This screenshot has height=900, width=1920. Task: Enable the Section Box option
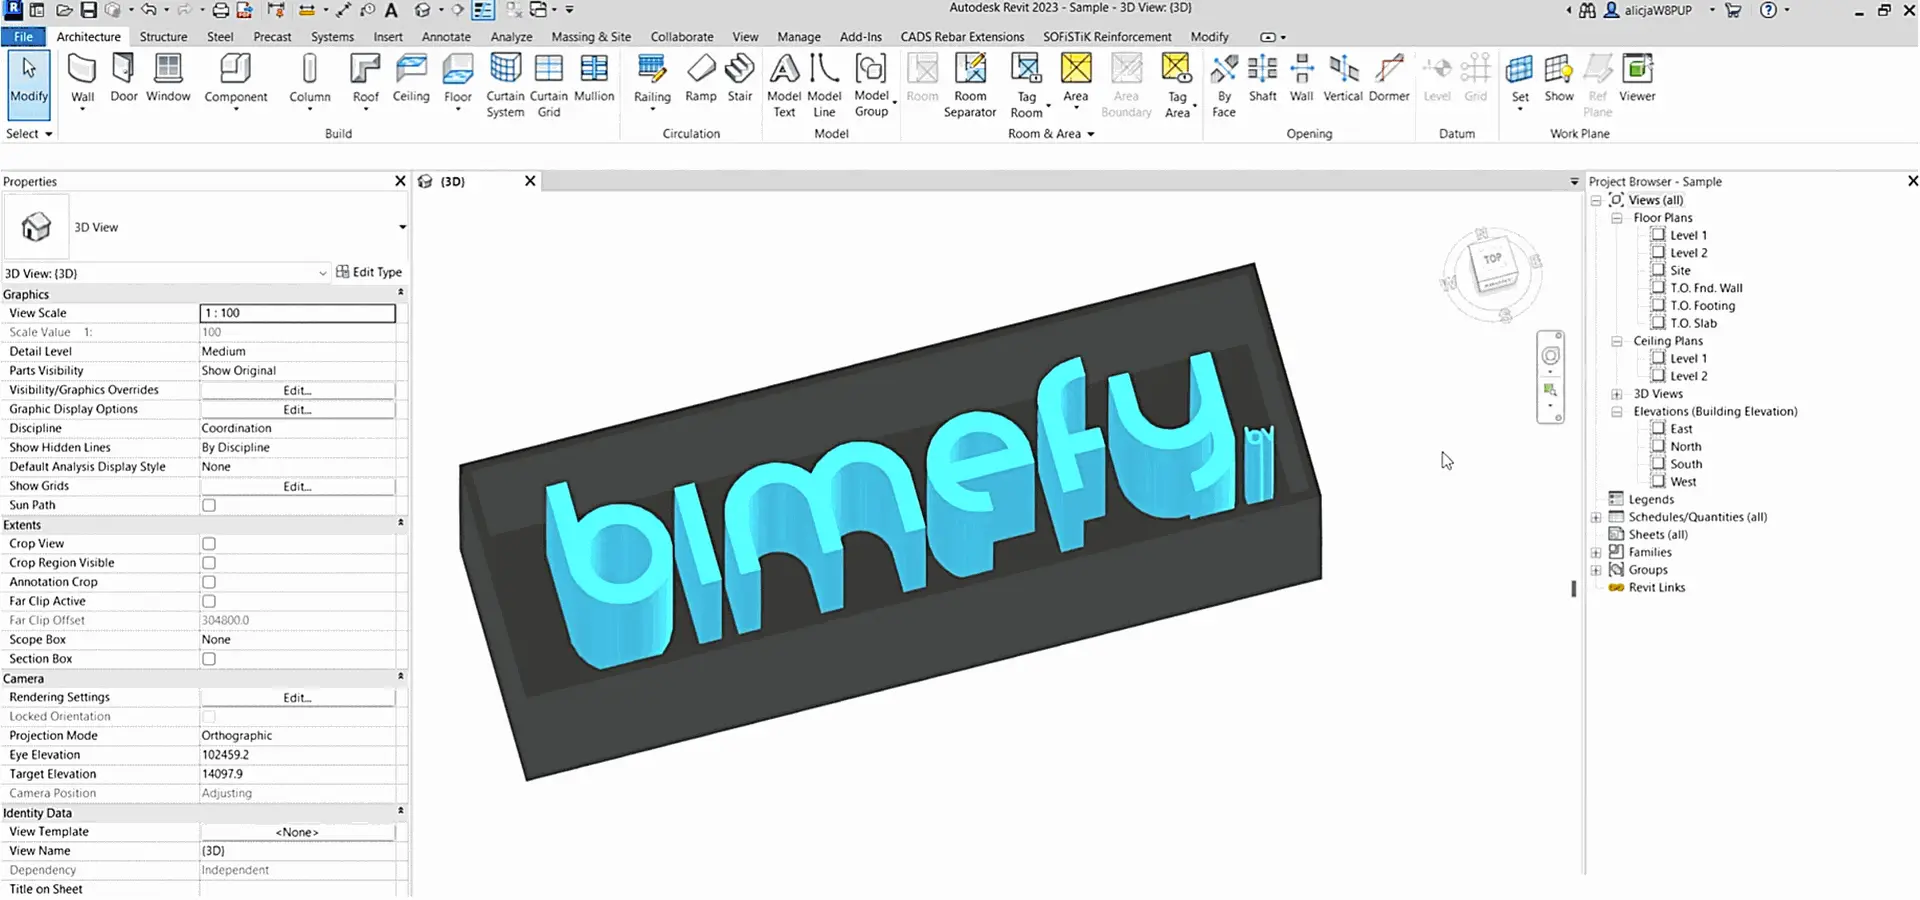(208, 658)
